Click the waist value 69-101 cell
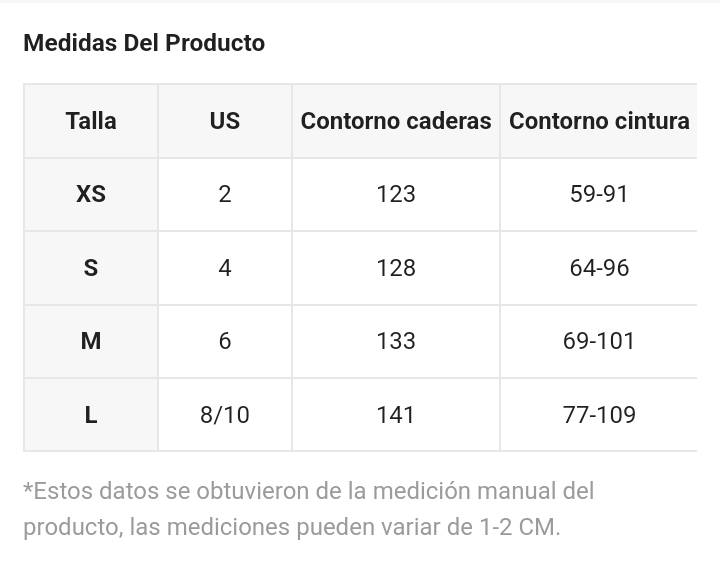Image resolution: width=720 pixels, height=581 pixels. coord(599,341)
